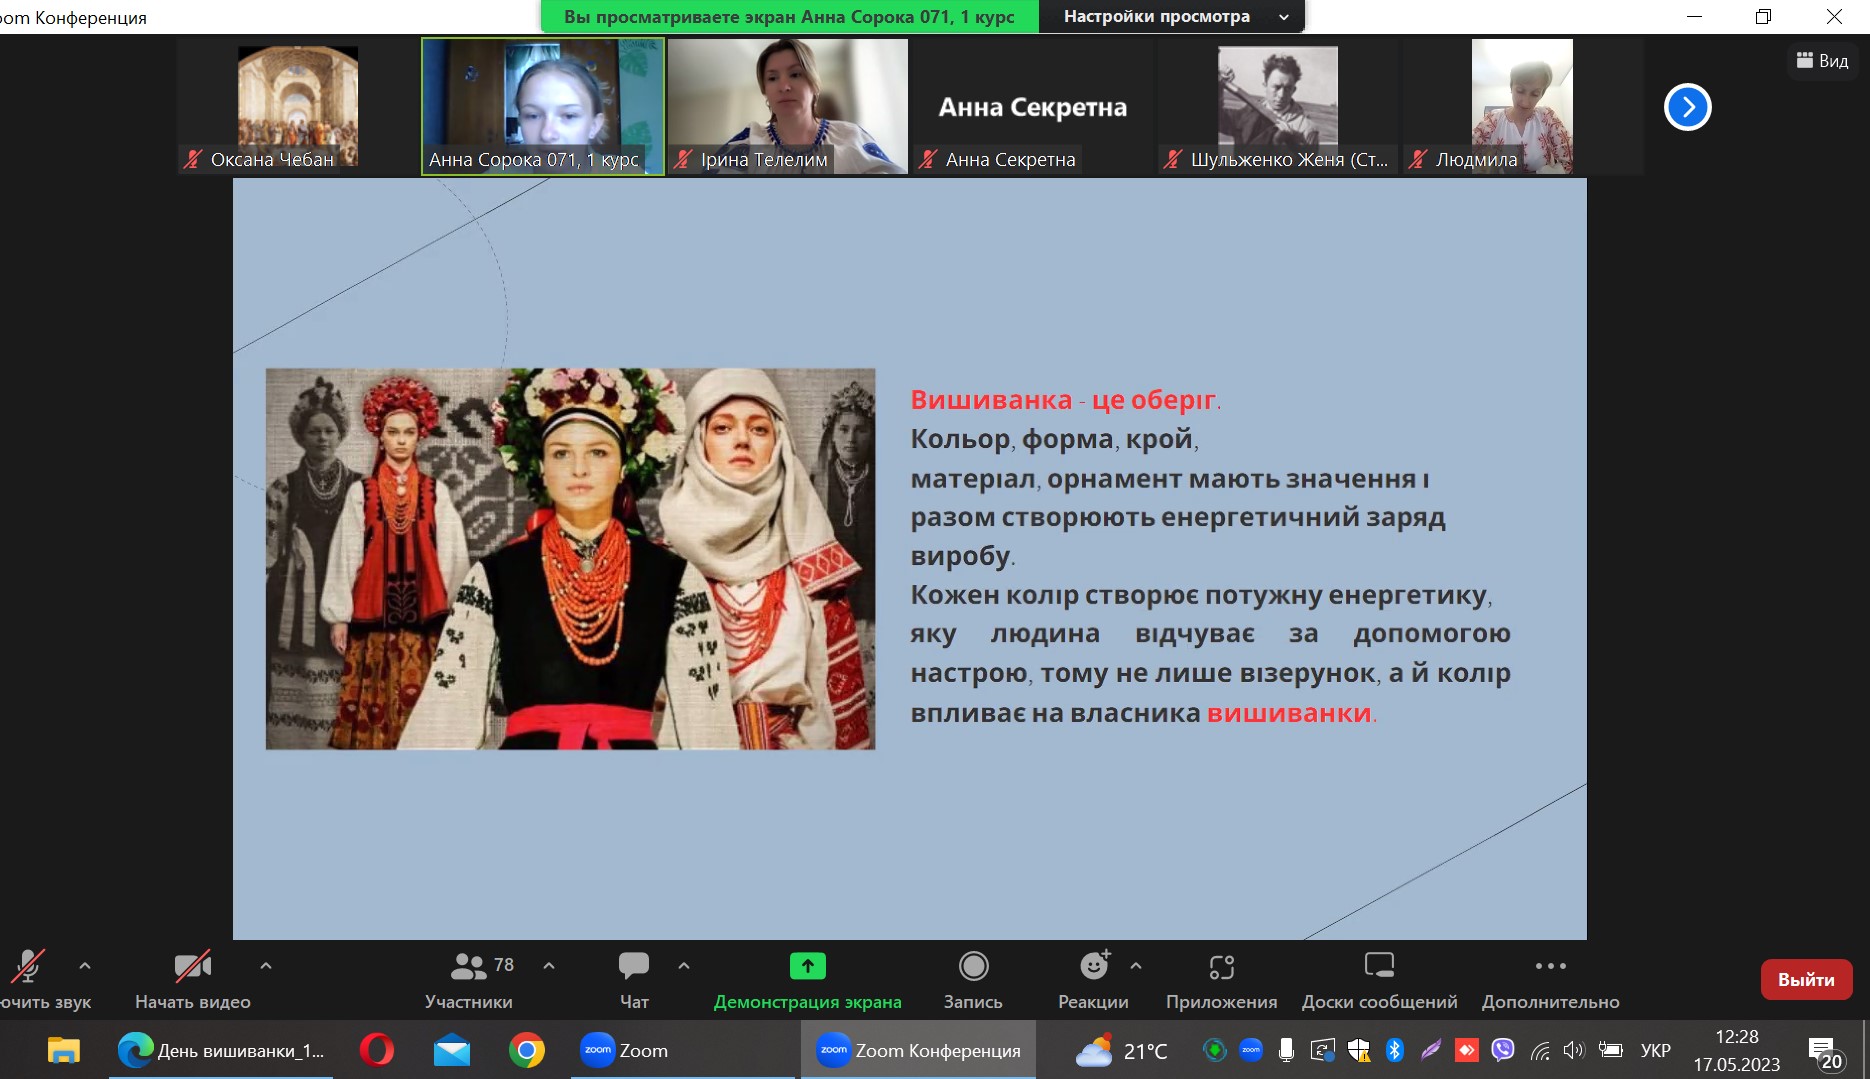This screenshot has width=1870, height=1079.
Task: Open Доски сообщений whiteboards
Action: point(1379,979)
